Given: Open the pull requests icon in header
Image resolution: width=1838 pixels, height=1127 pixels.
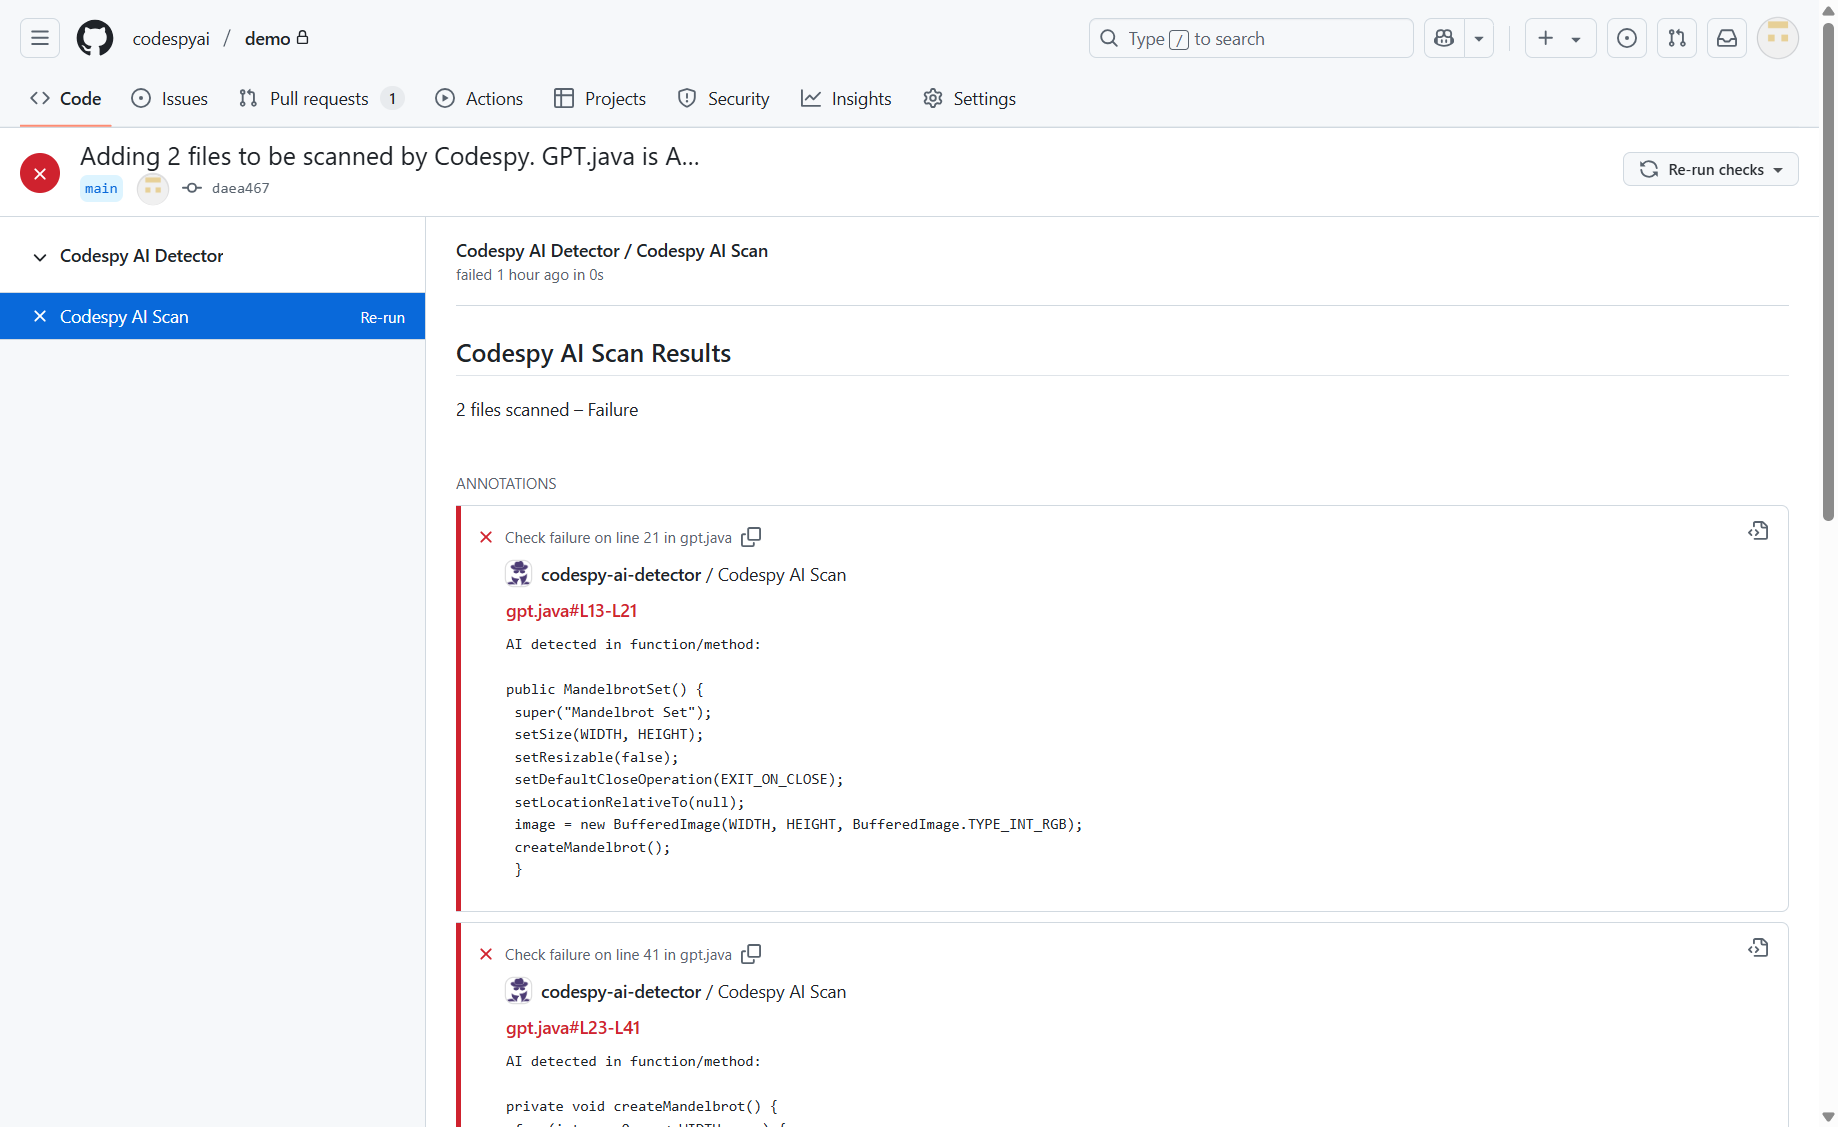Looking at the screenshot, I should (1677, 38).
